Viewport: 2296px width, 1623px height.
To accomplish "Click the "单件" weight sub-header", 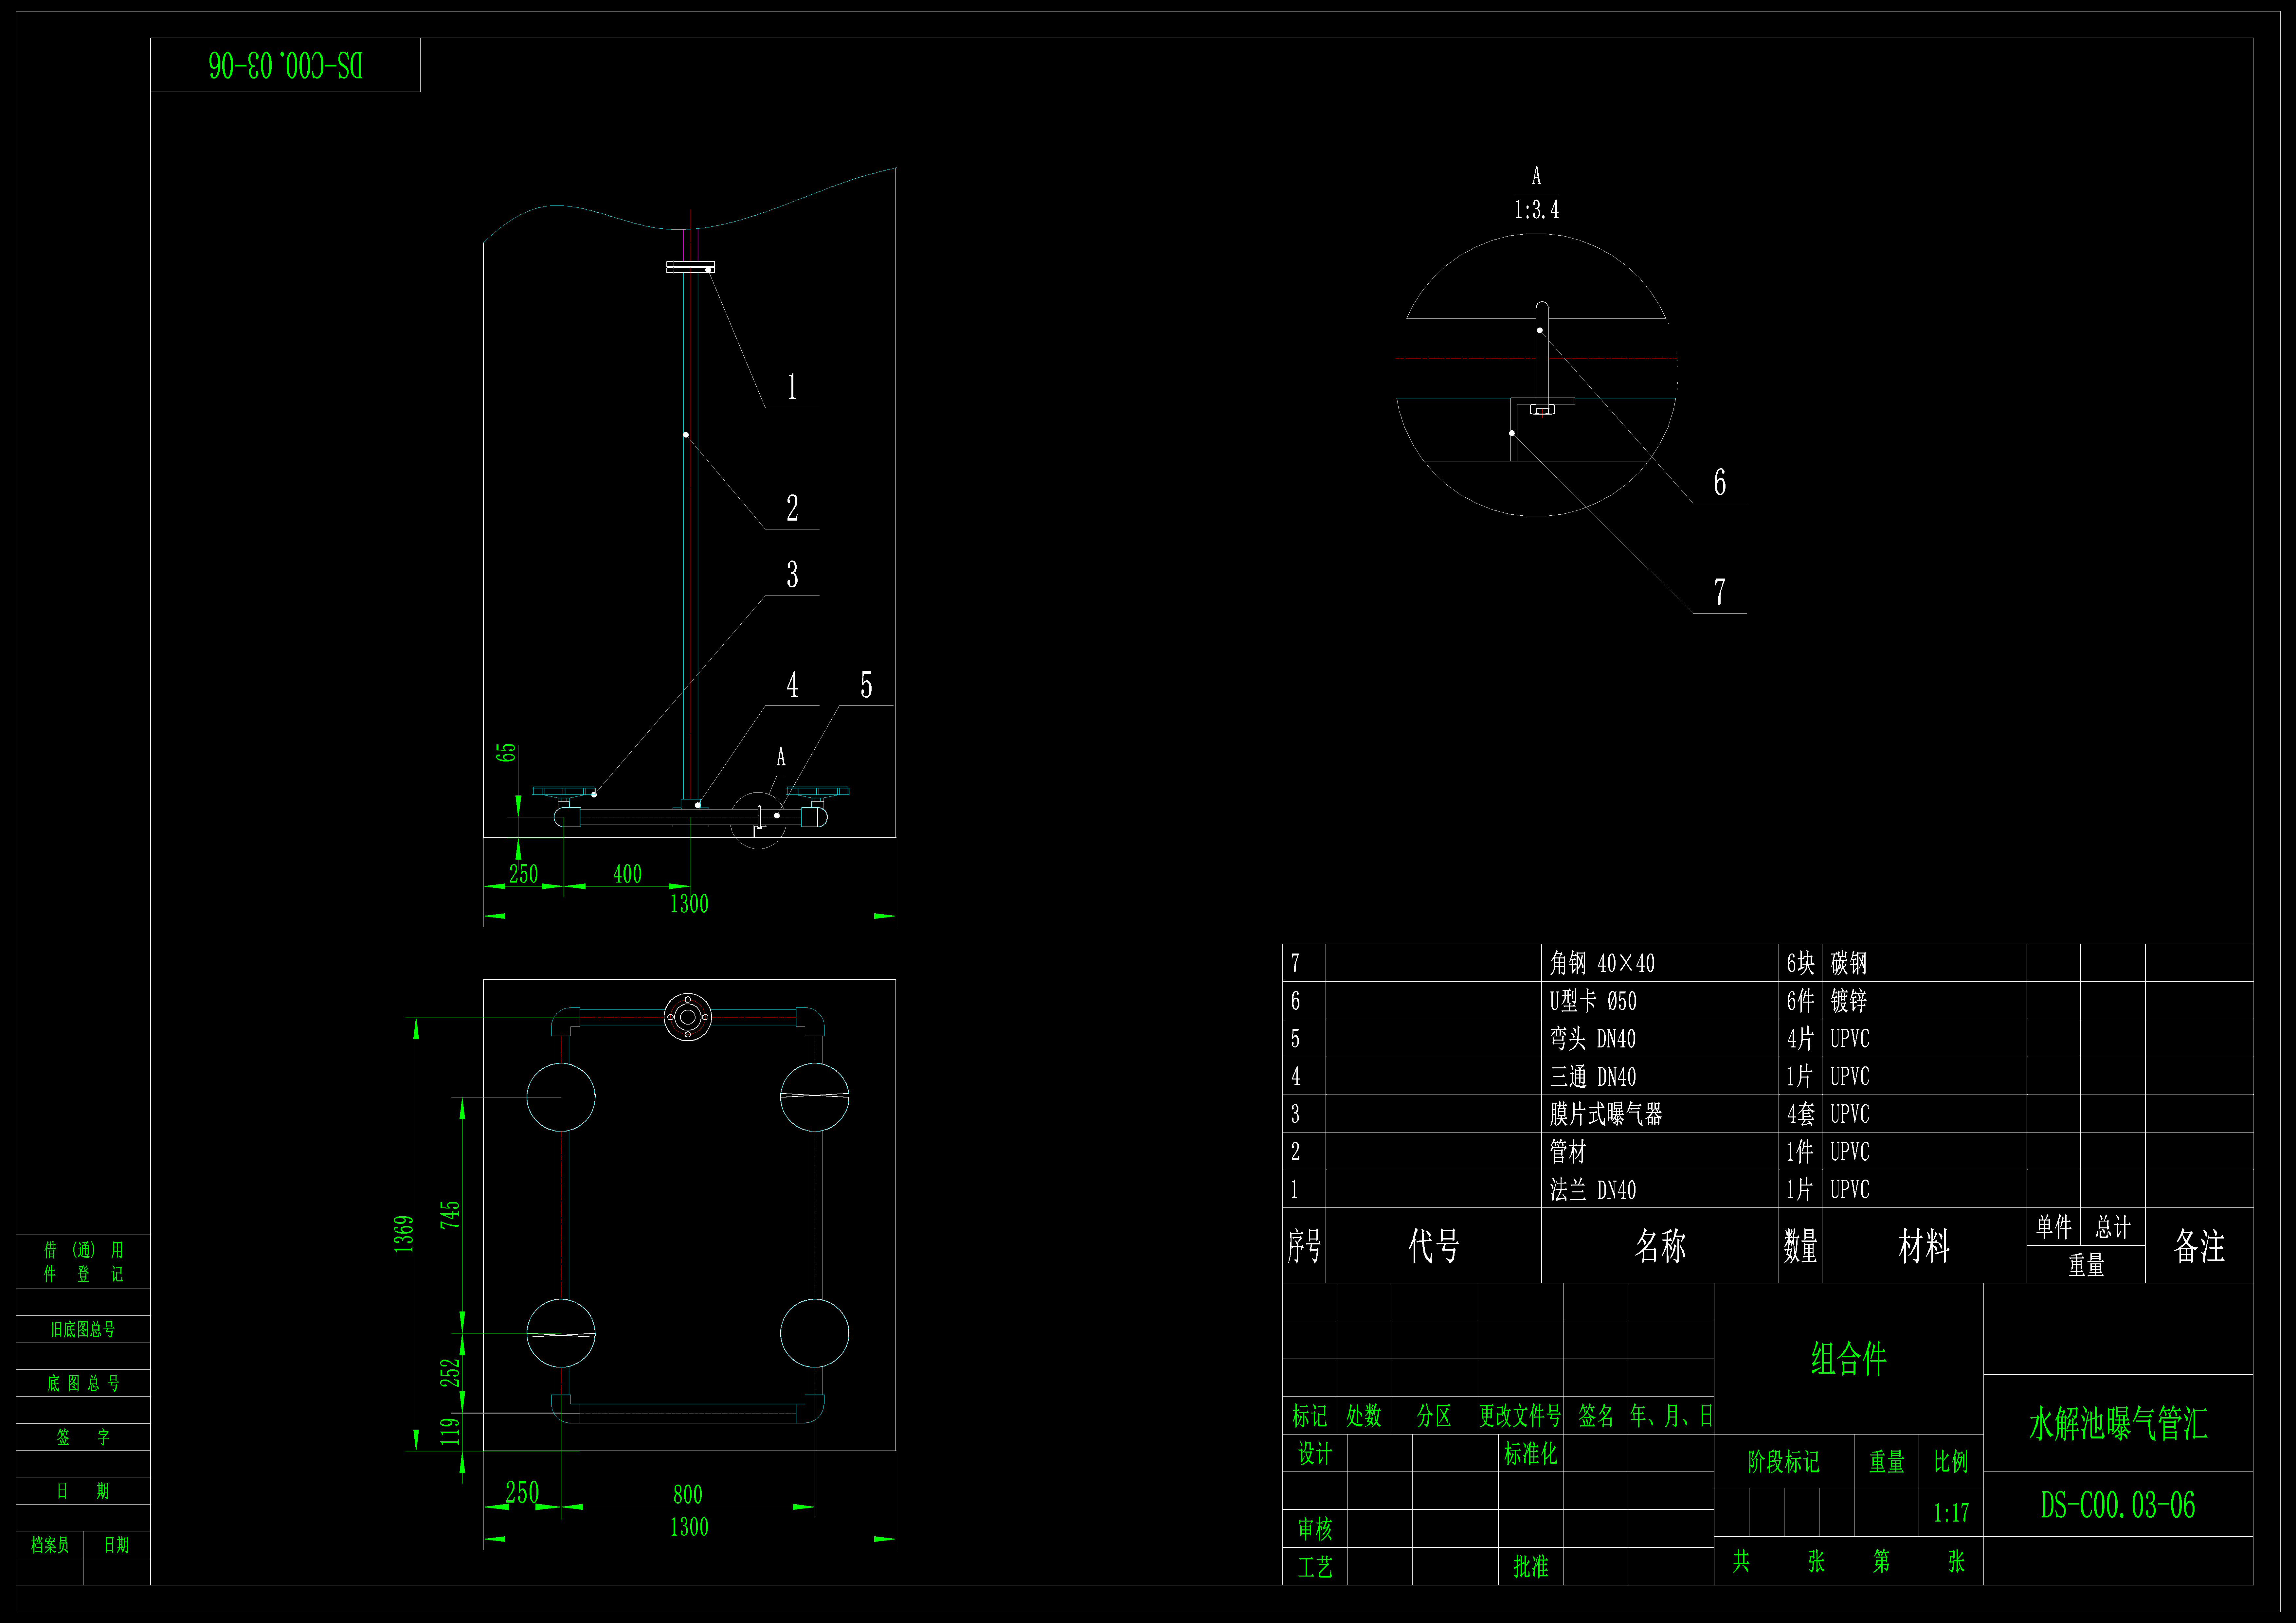I will click(2054, 1227).
